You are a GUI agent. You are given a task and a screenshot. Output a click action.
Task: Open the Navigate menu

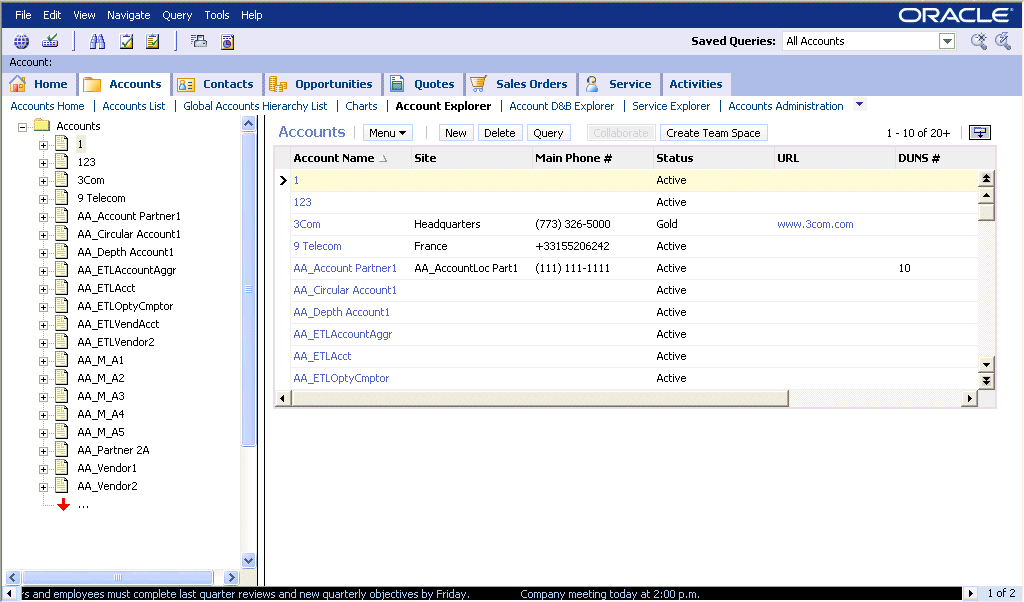(x=129, y=15)
